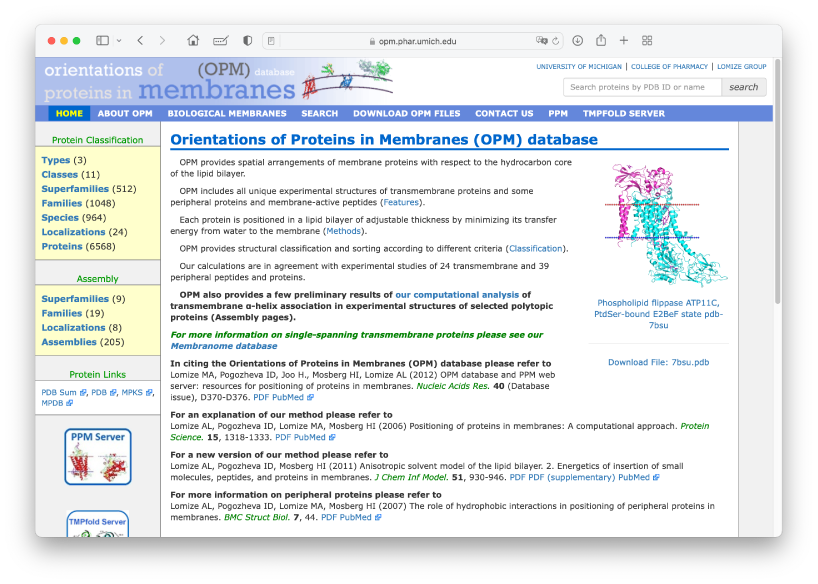818x584 pixels.
Task: Open Families (1048) classification link
Action: tap(62, 204)
